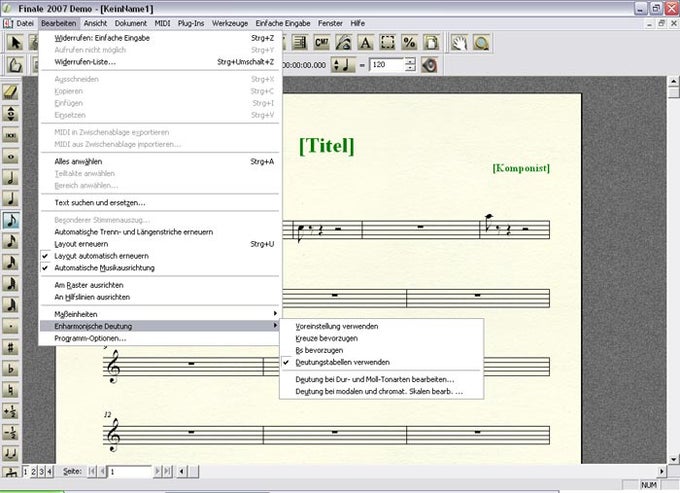Select the Zoom magnifier tool
This screenshot has height=493, width=680.
[x=481, y=42]
